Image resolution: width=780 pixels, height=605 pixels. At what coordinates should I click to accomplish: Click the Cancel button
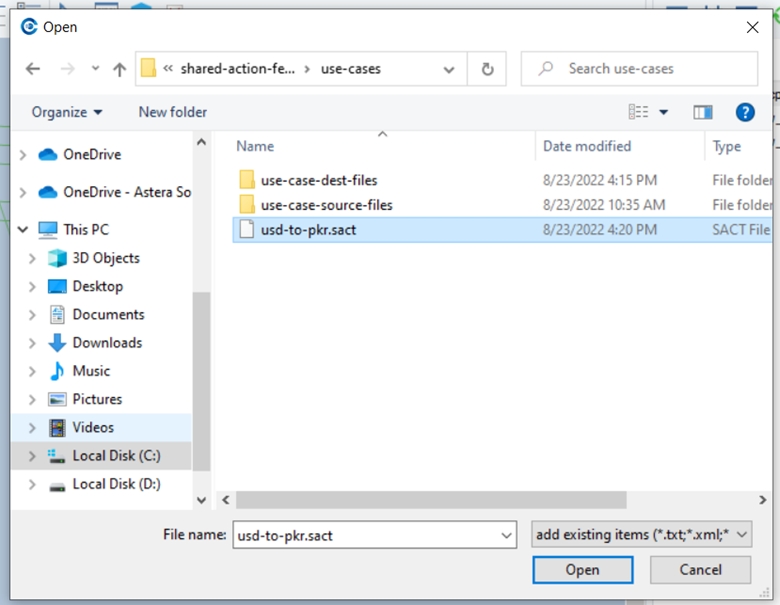click(700, 570)
